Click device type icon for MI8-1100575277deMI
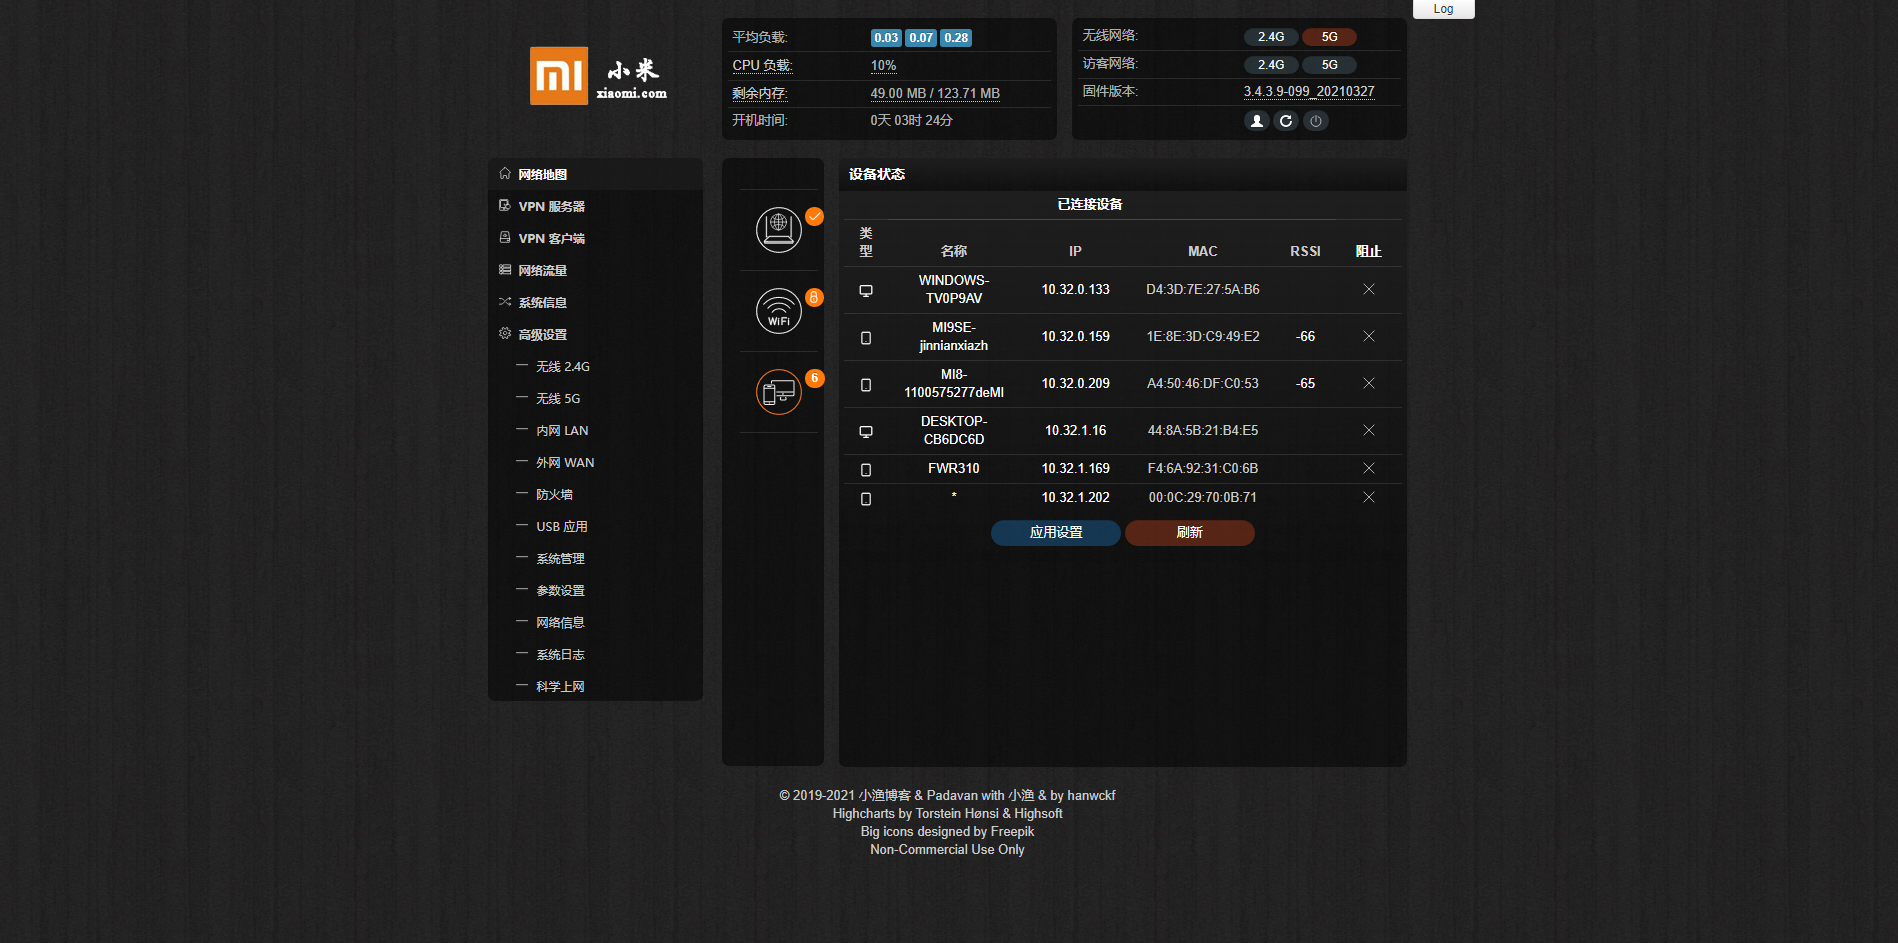 [x=866, y=385]
